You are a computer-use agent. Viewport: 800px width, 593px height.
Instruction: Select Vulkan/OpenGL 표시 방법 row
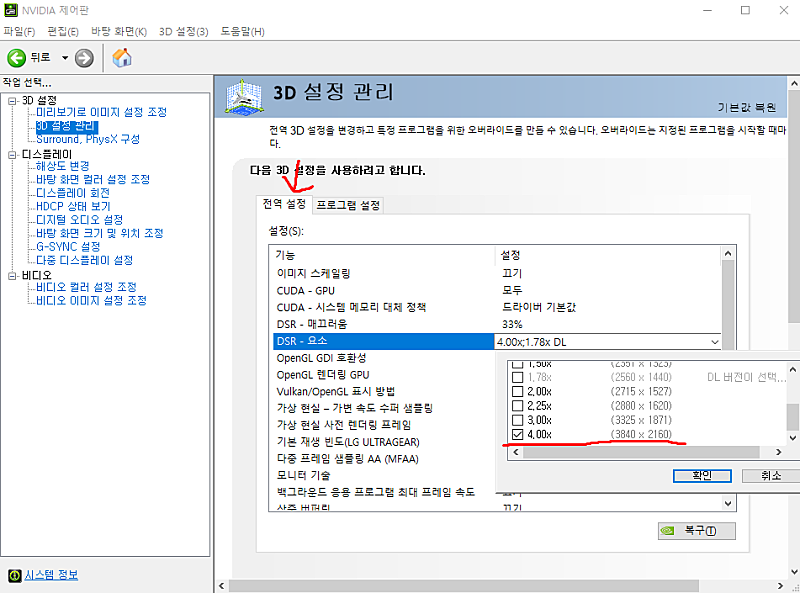point(383,391)
